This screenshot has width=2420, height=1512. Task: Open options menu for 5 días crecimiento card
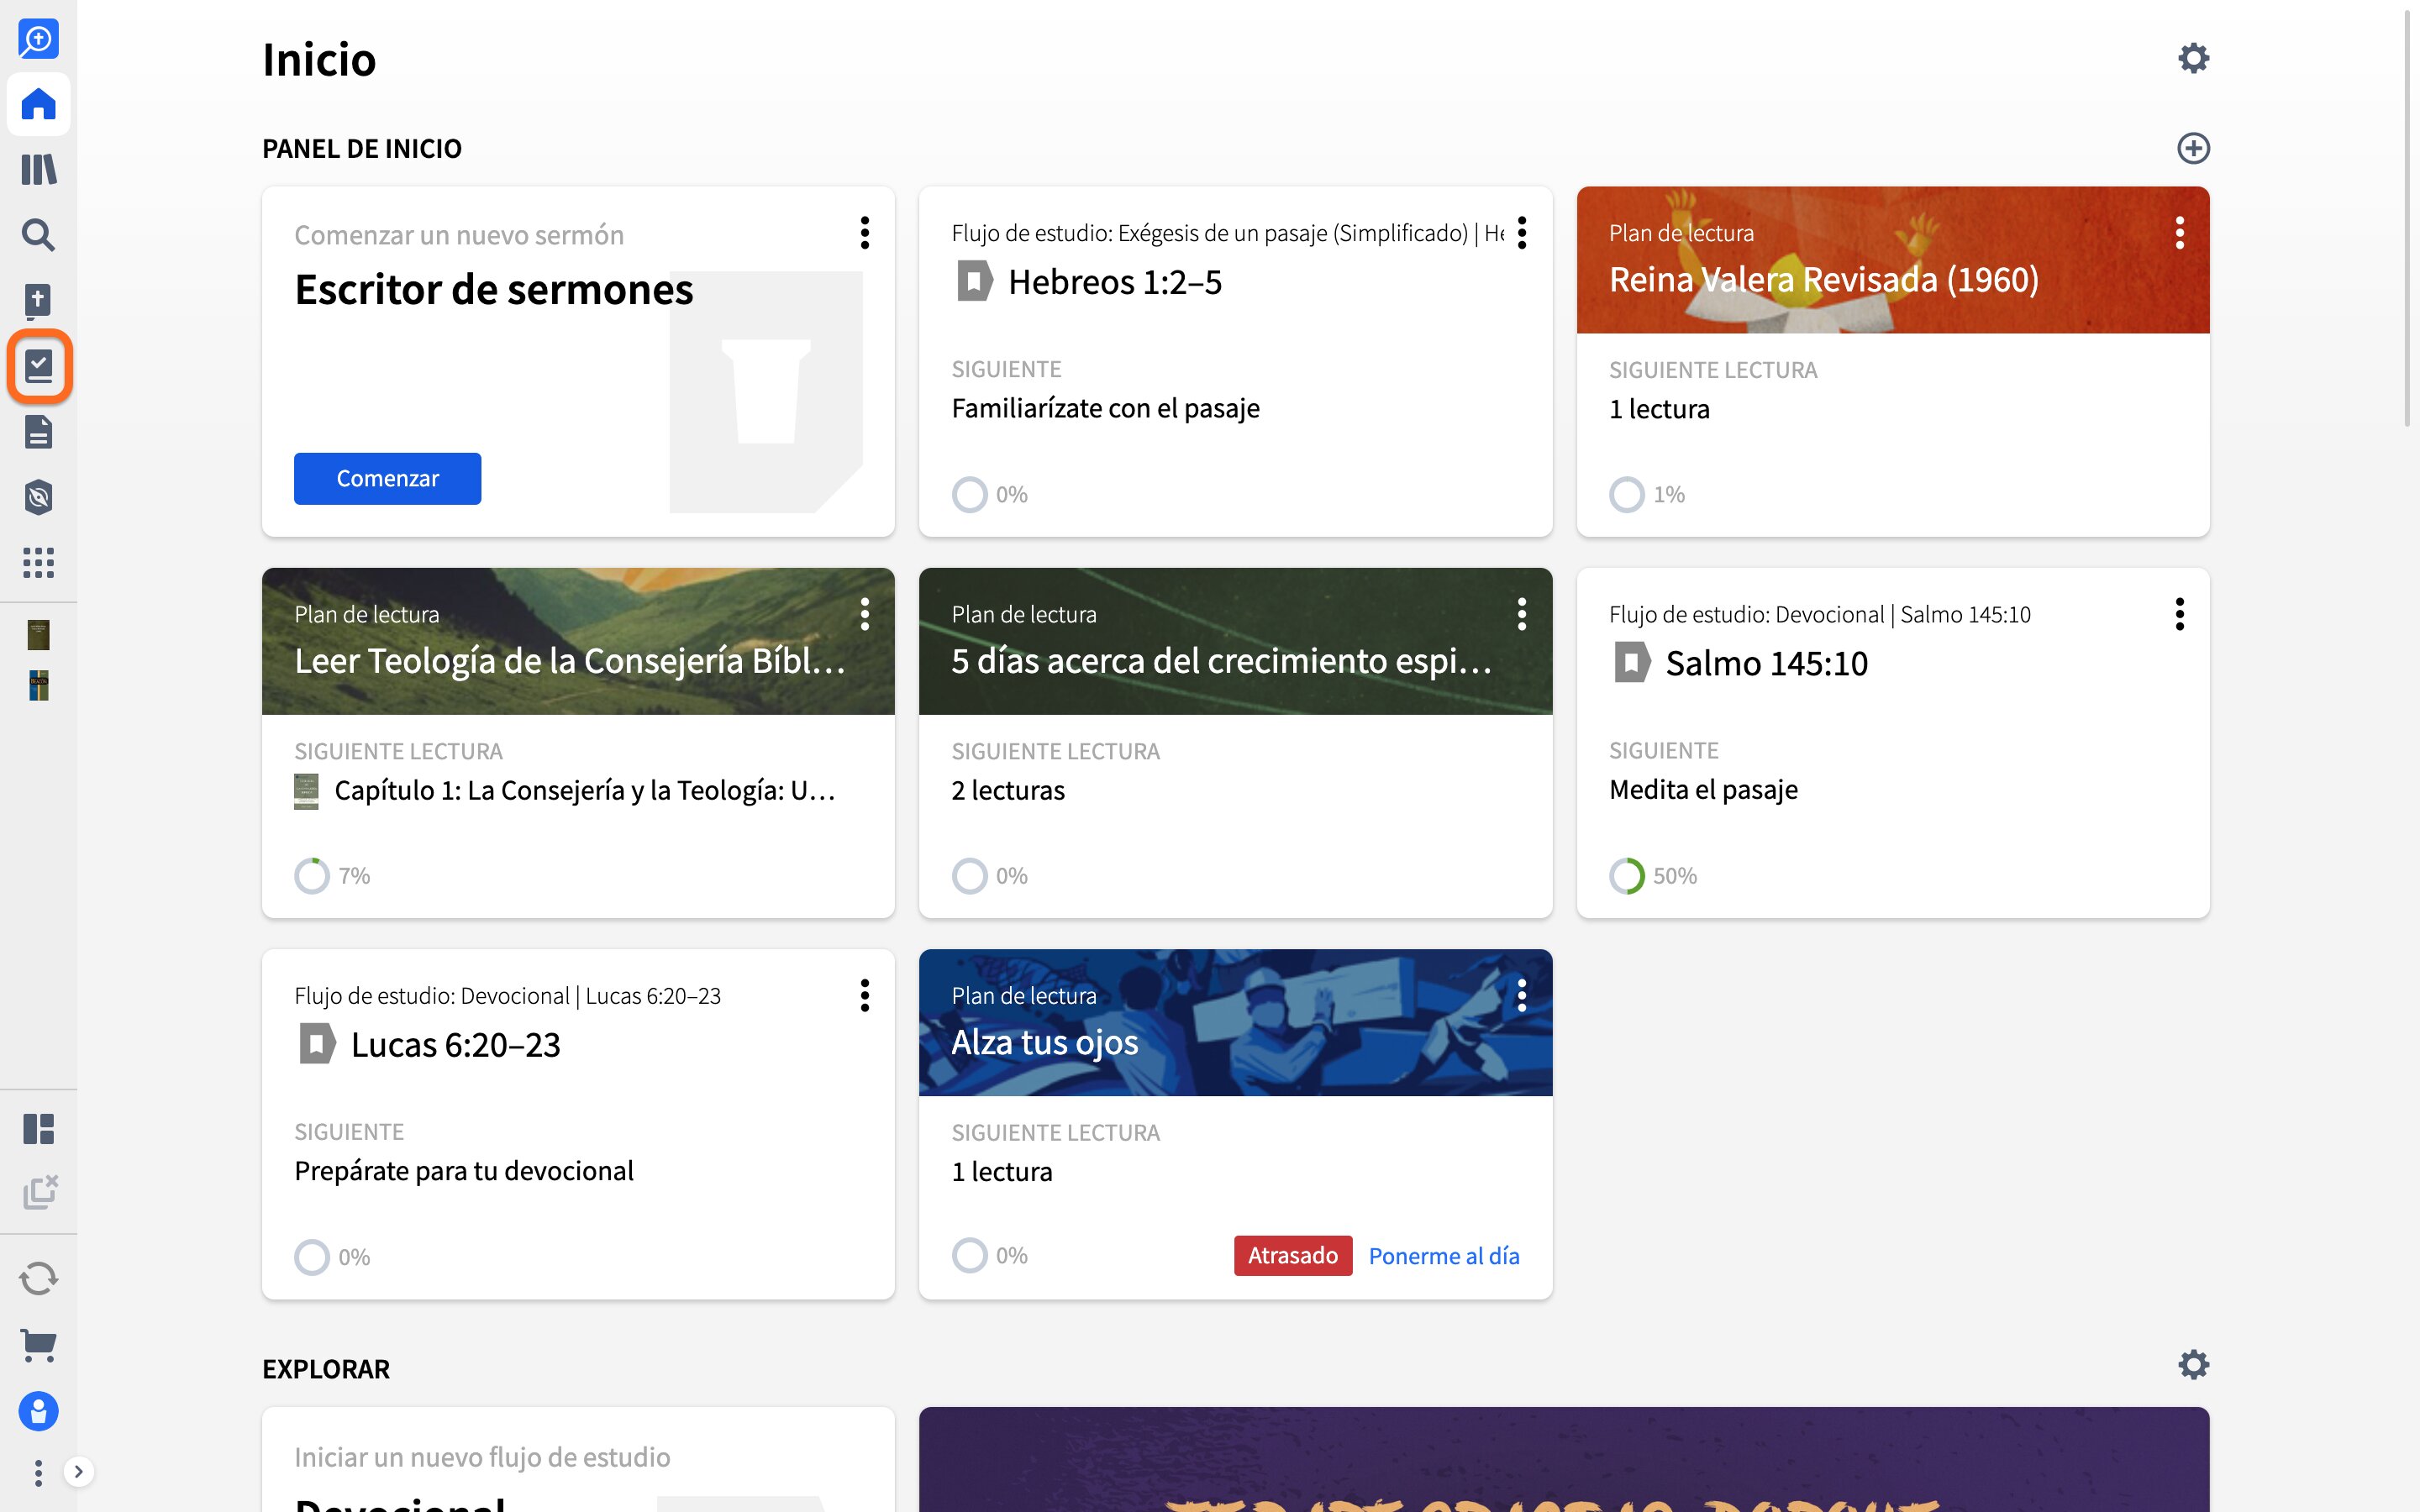coord(1521,614)
